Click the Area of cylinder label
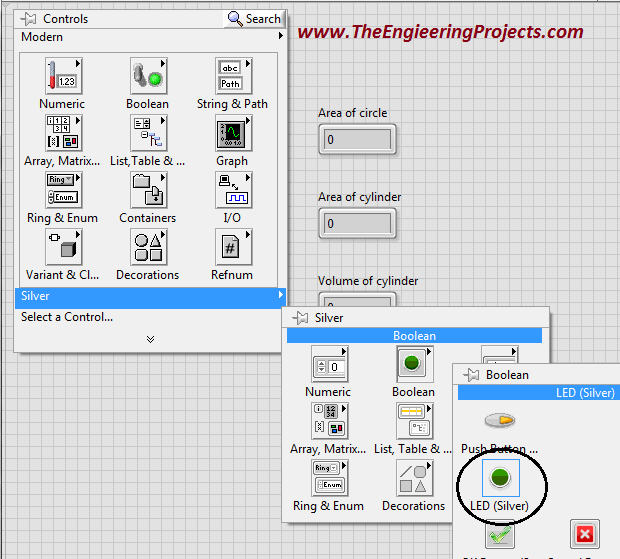This screenshot has height=559, width=620. click(359, 197)
